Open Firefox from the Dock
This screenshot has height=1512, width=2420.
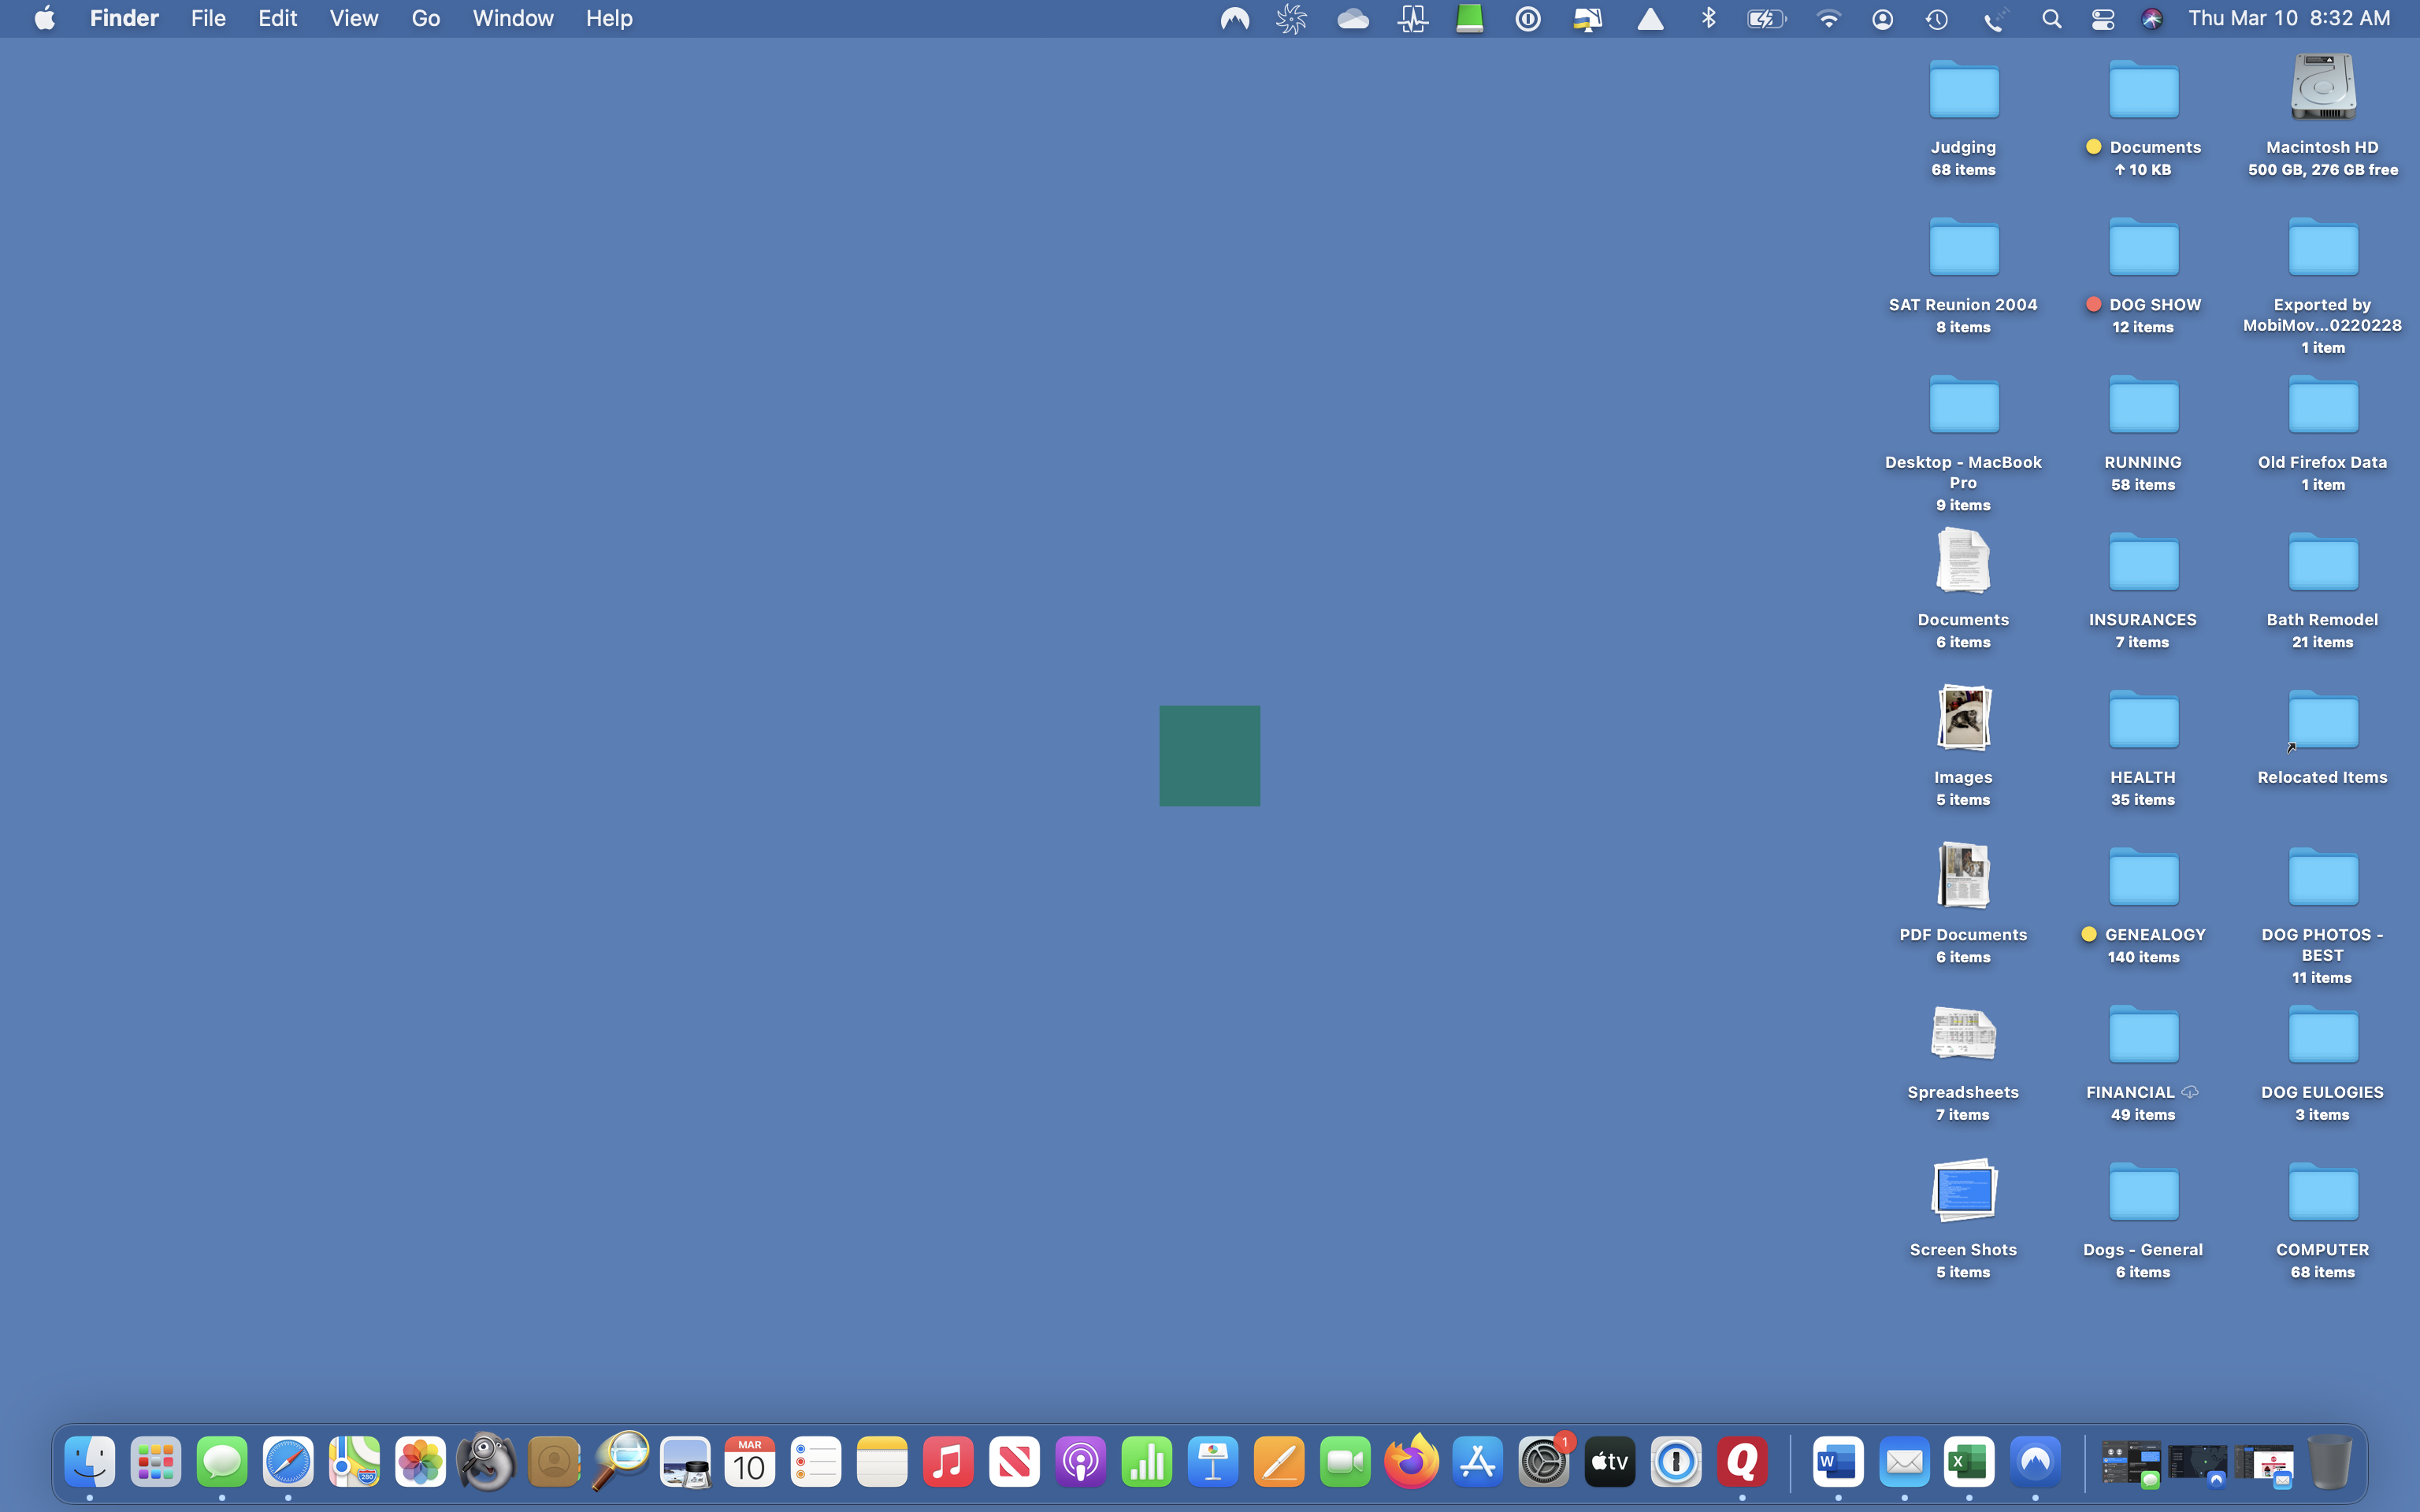click(x=1411, y=1463)
